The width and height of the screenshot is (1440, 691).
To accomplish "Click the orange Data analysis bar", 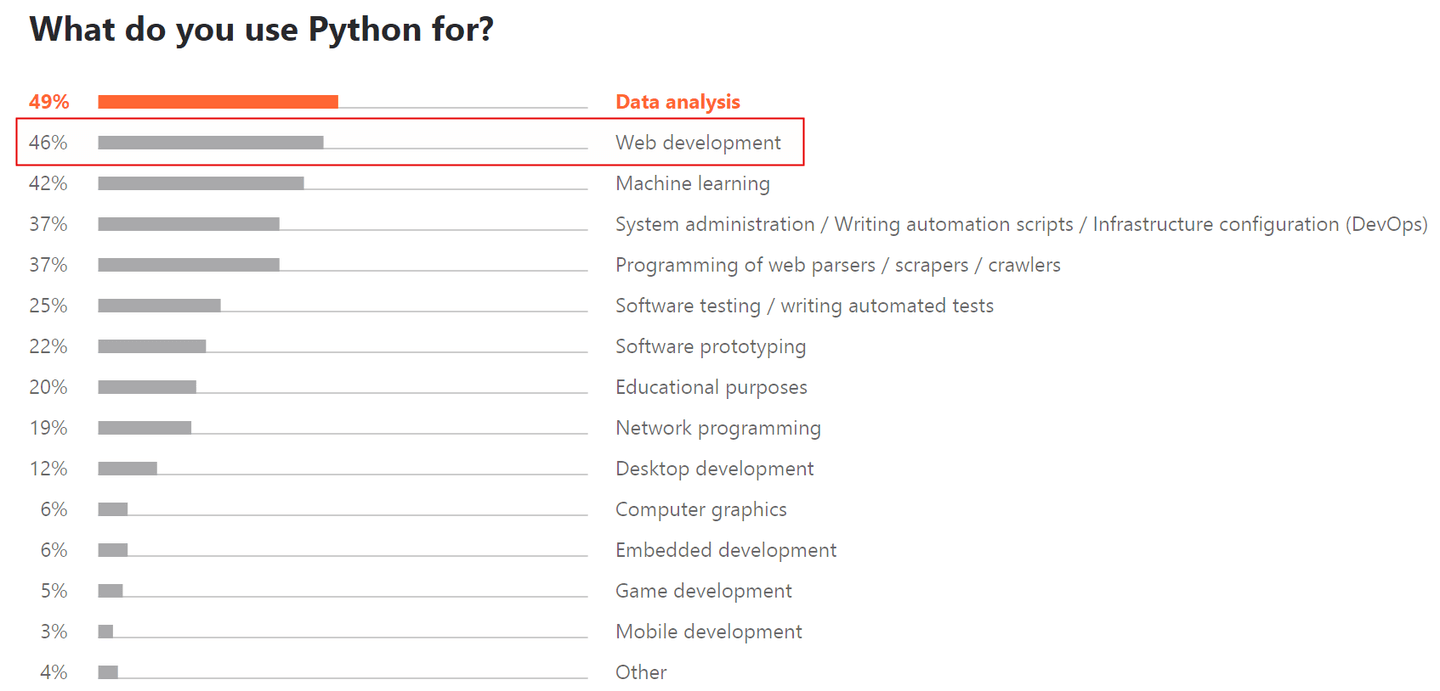I will [218, 101].
